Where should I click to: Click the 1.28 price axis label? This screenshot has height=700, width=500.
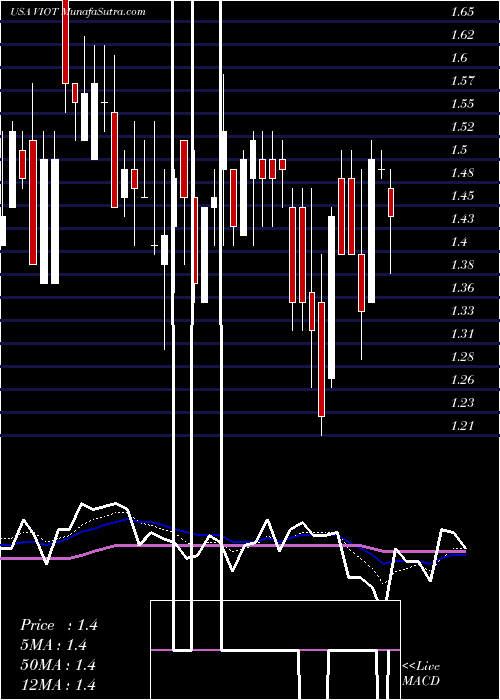pos(462,357)
